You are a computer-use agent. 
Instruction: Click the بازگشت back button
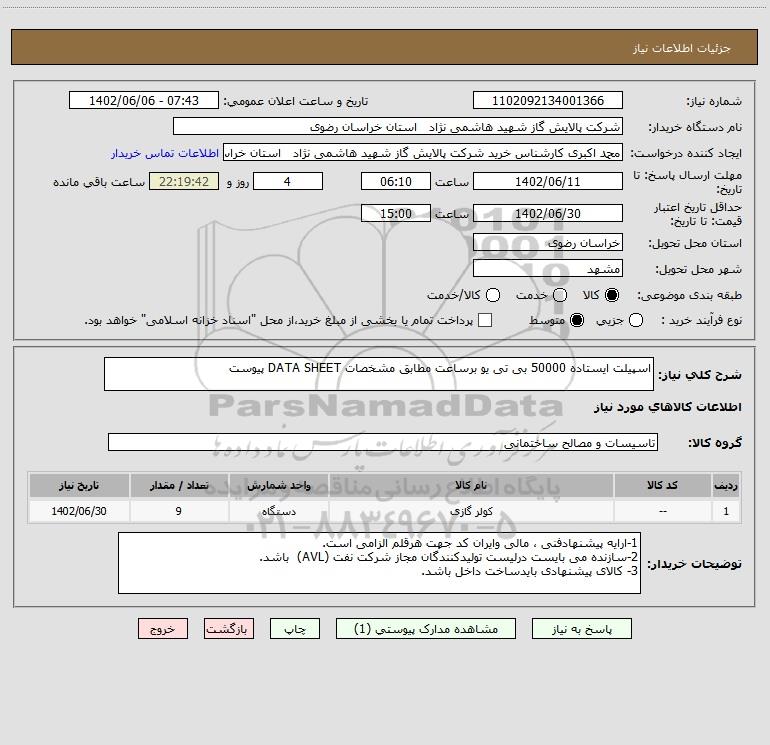click(x=229, y=629)
